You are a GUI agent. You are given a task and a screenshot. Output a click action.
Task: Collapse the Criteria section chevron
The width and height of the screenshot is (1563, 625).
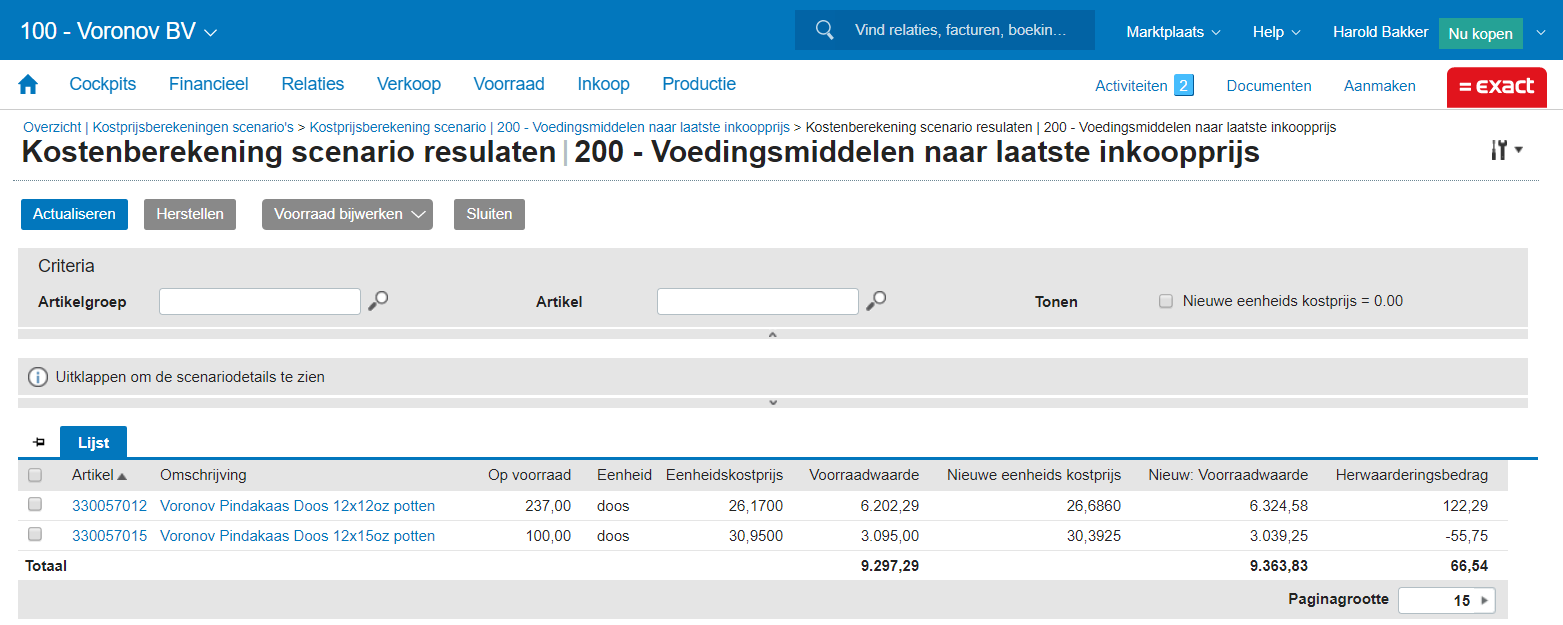point(772,334)
